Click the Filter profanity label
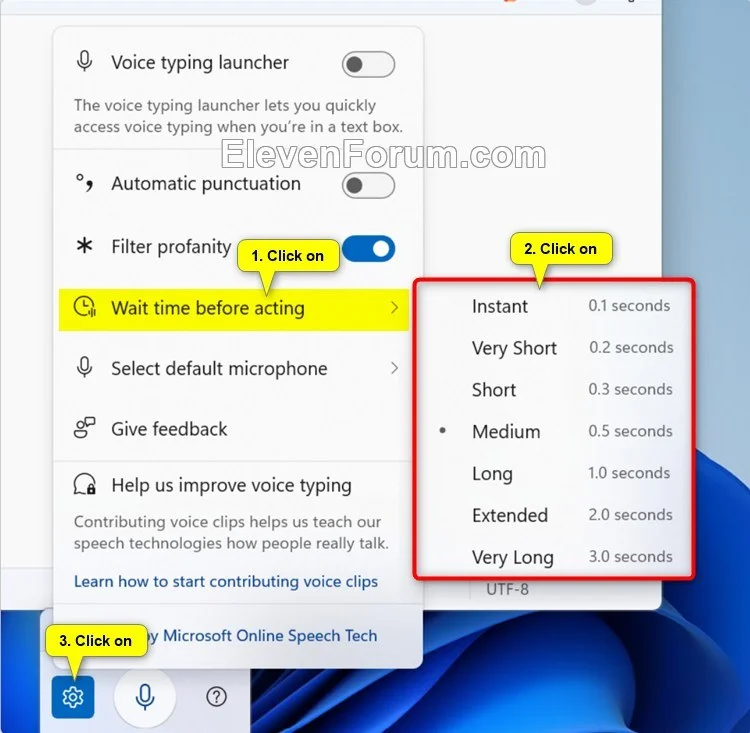 pos(171,247)
